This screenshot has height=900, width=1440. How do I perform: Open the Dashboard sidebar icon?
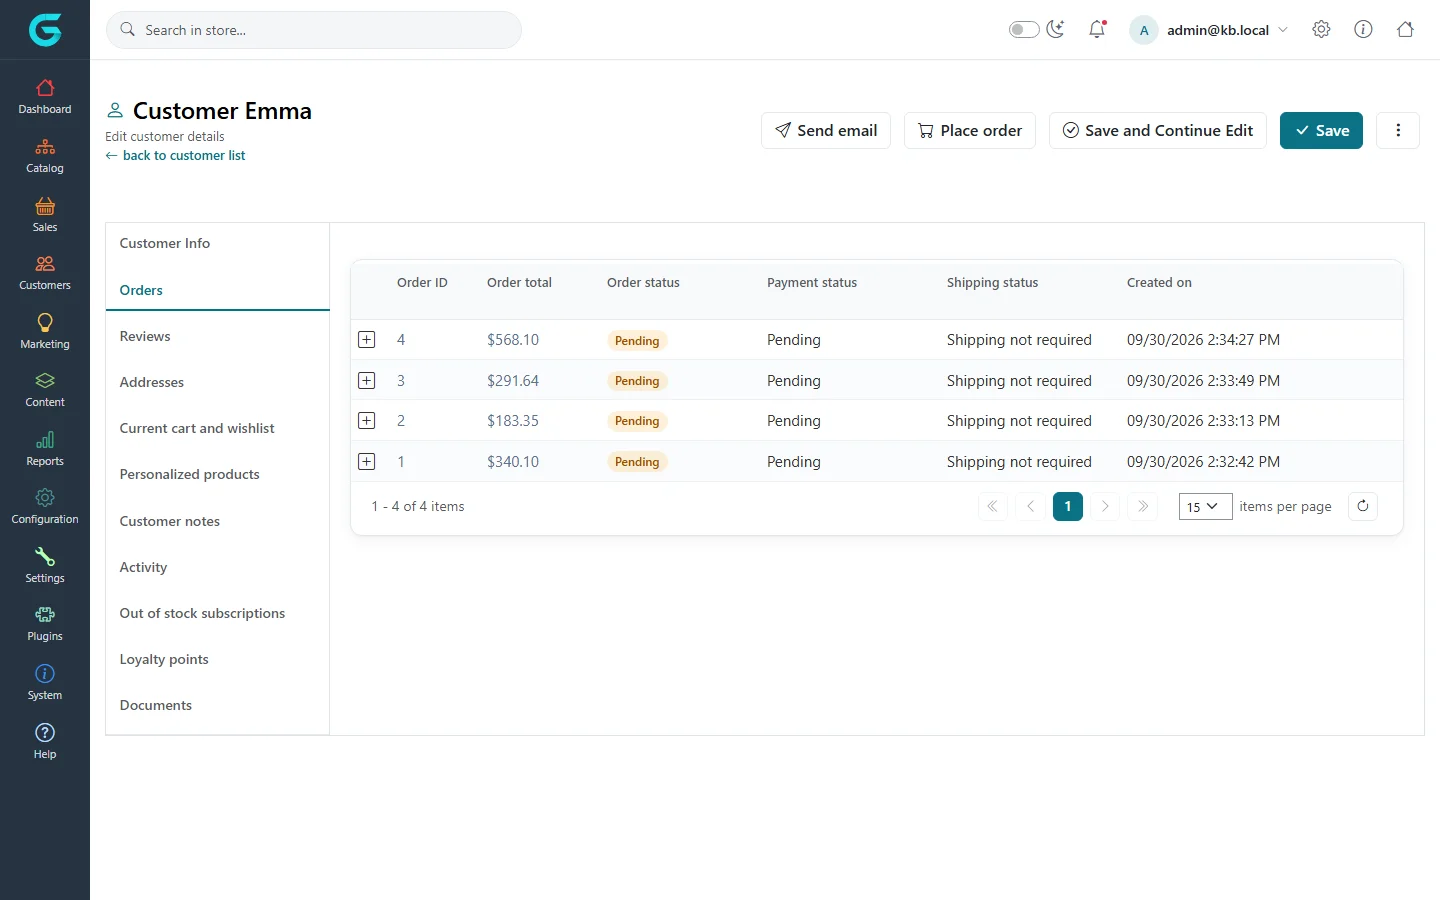[45, 88]
